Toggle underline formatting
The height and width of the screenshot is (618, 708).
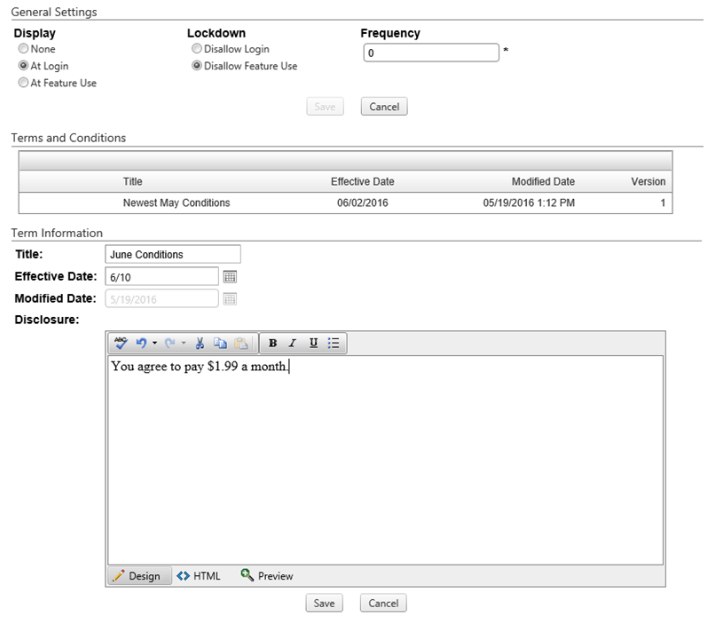[313, 343]
